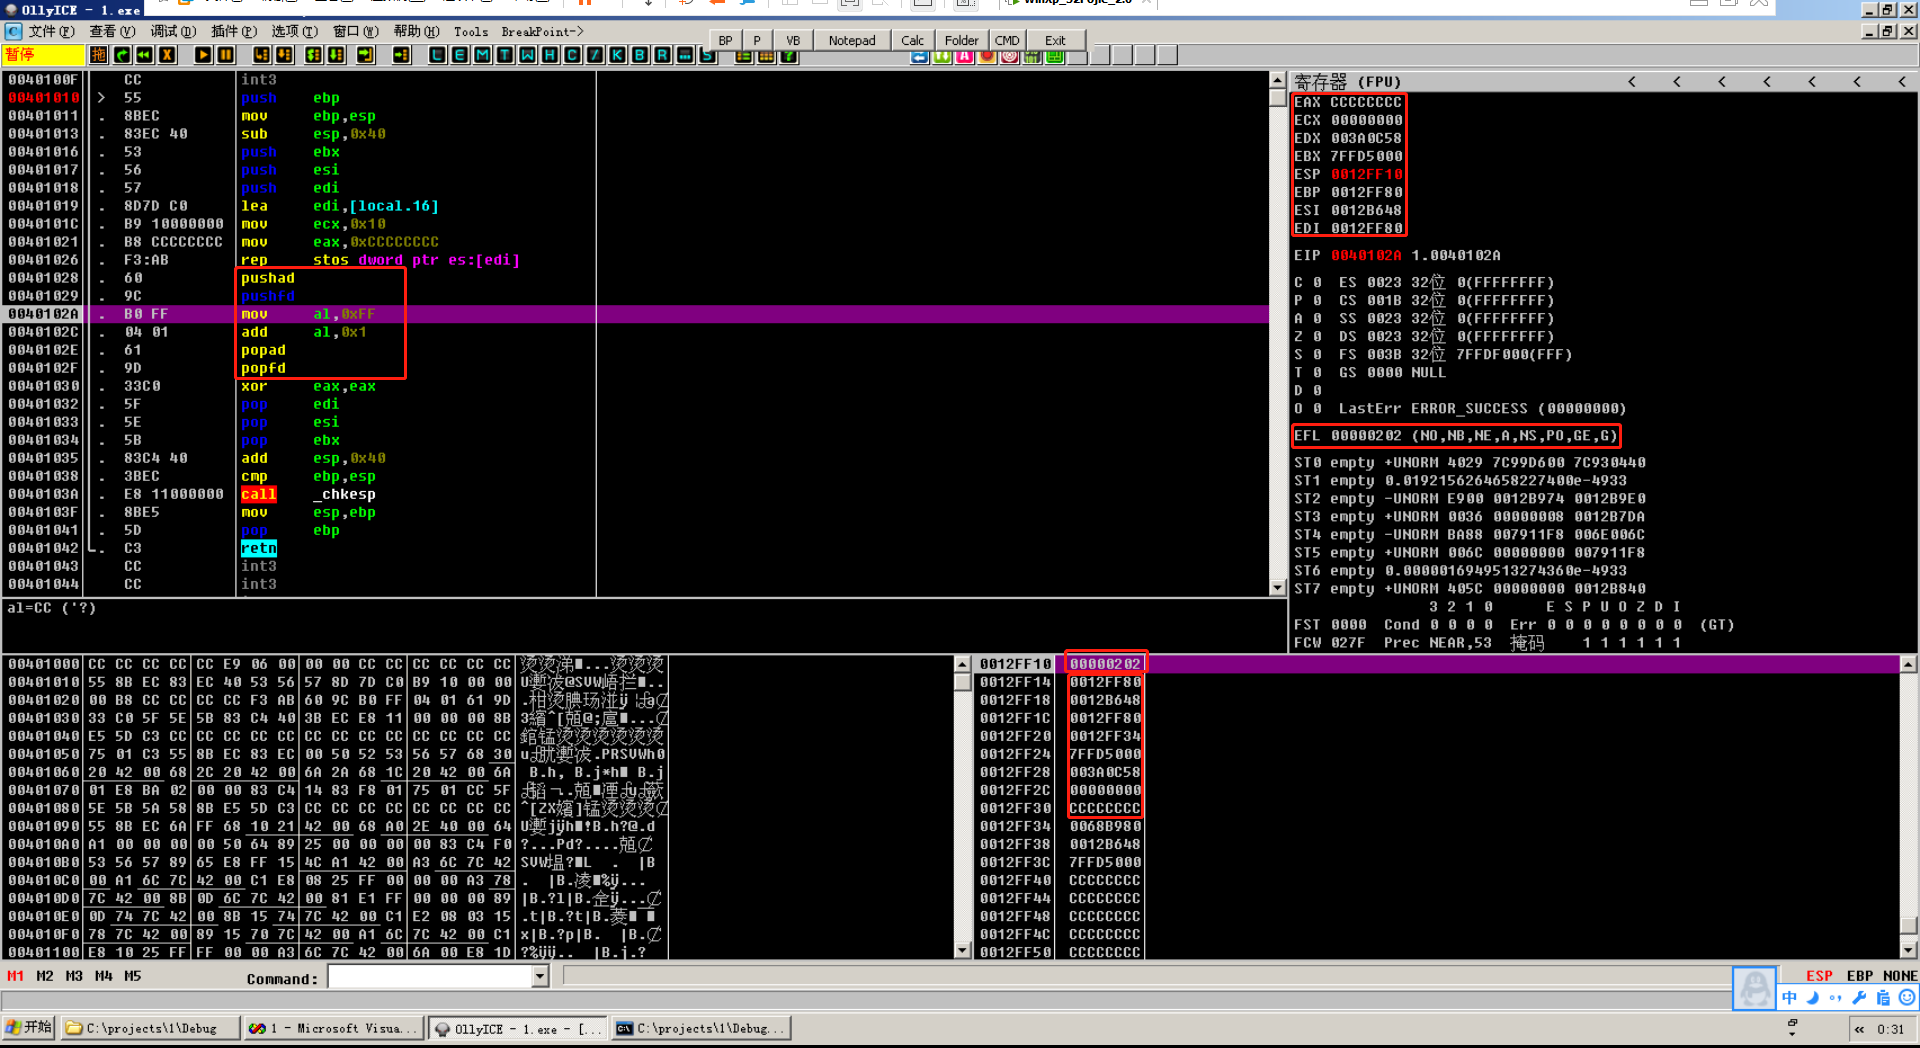Viewport: 1920px width, 1048px height.
Task: Click into the Command input field
Action: (x=430, y=977)
